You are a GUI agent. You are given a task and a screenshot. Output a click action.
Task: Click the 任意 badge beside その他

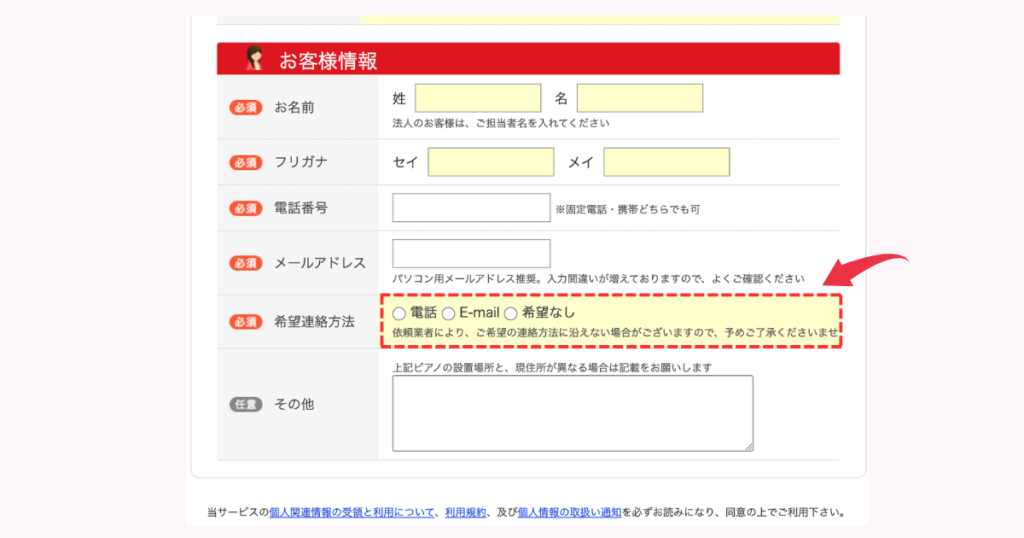[245, 405]
